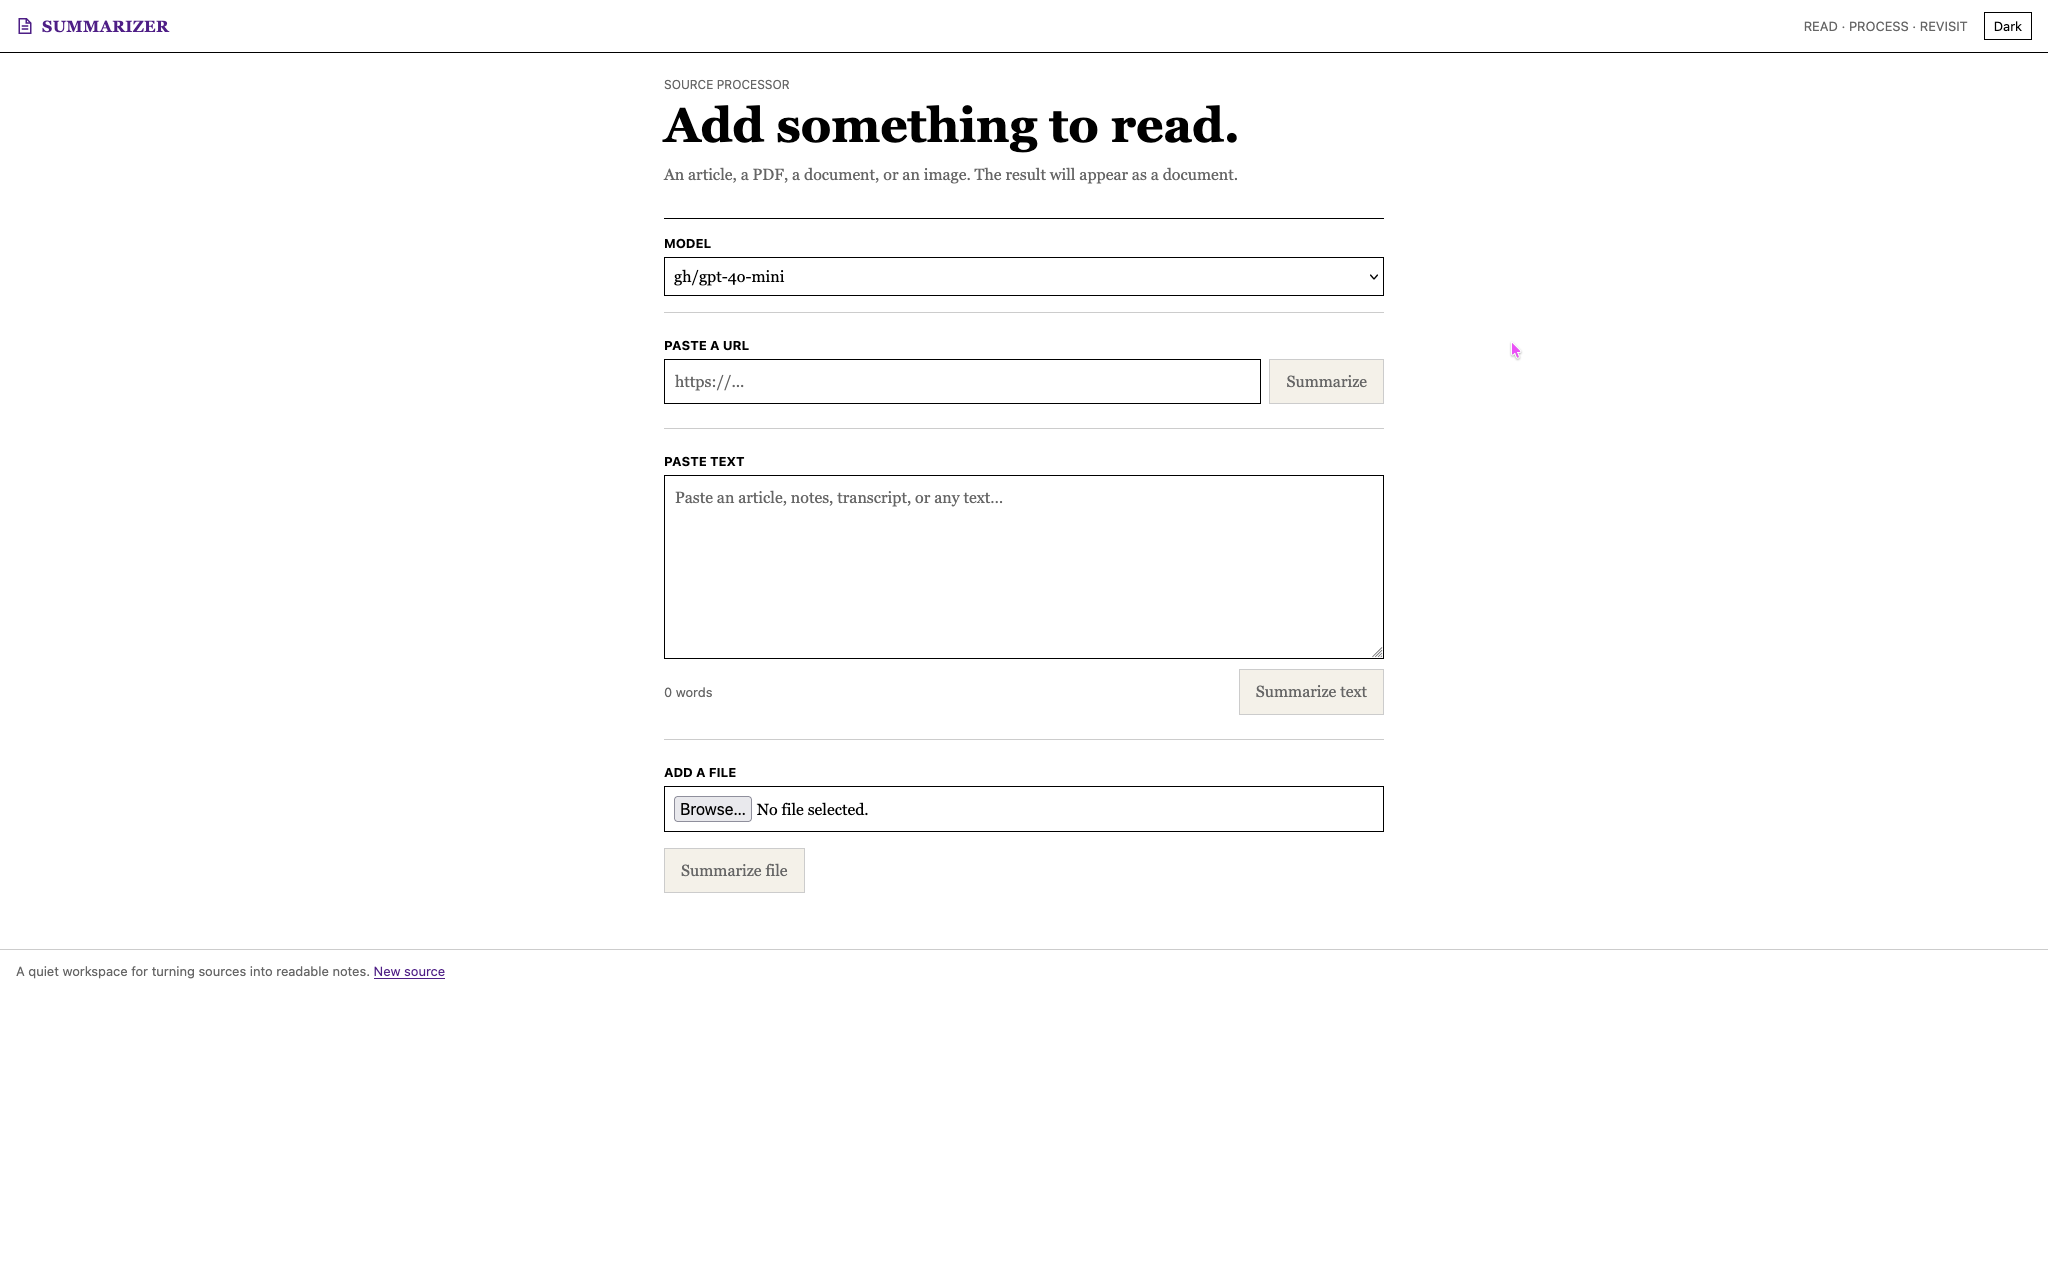Image resolution: width=2048 pixels, height=1280 pixels.
Task: Click the 'PASTE TEXT' label
Action: click(x=704, y=461)
